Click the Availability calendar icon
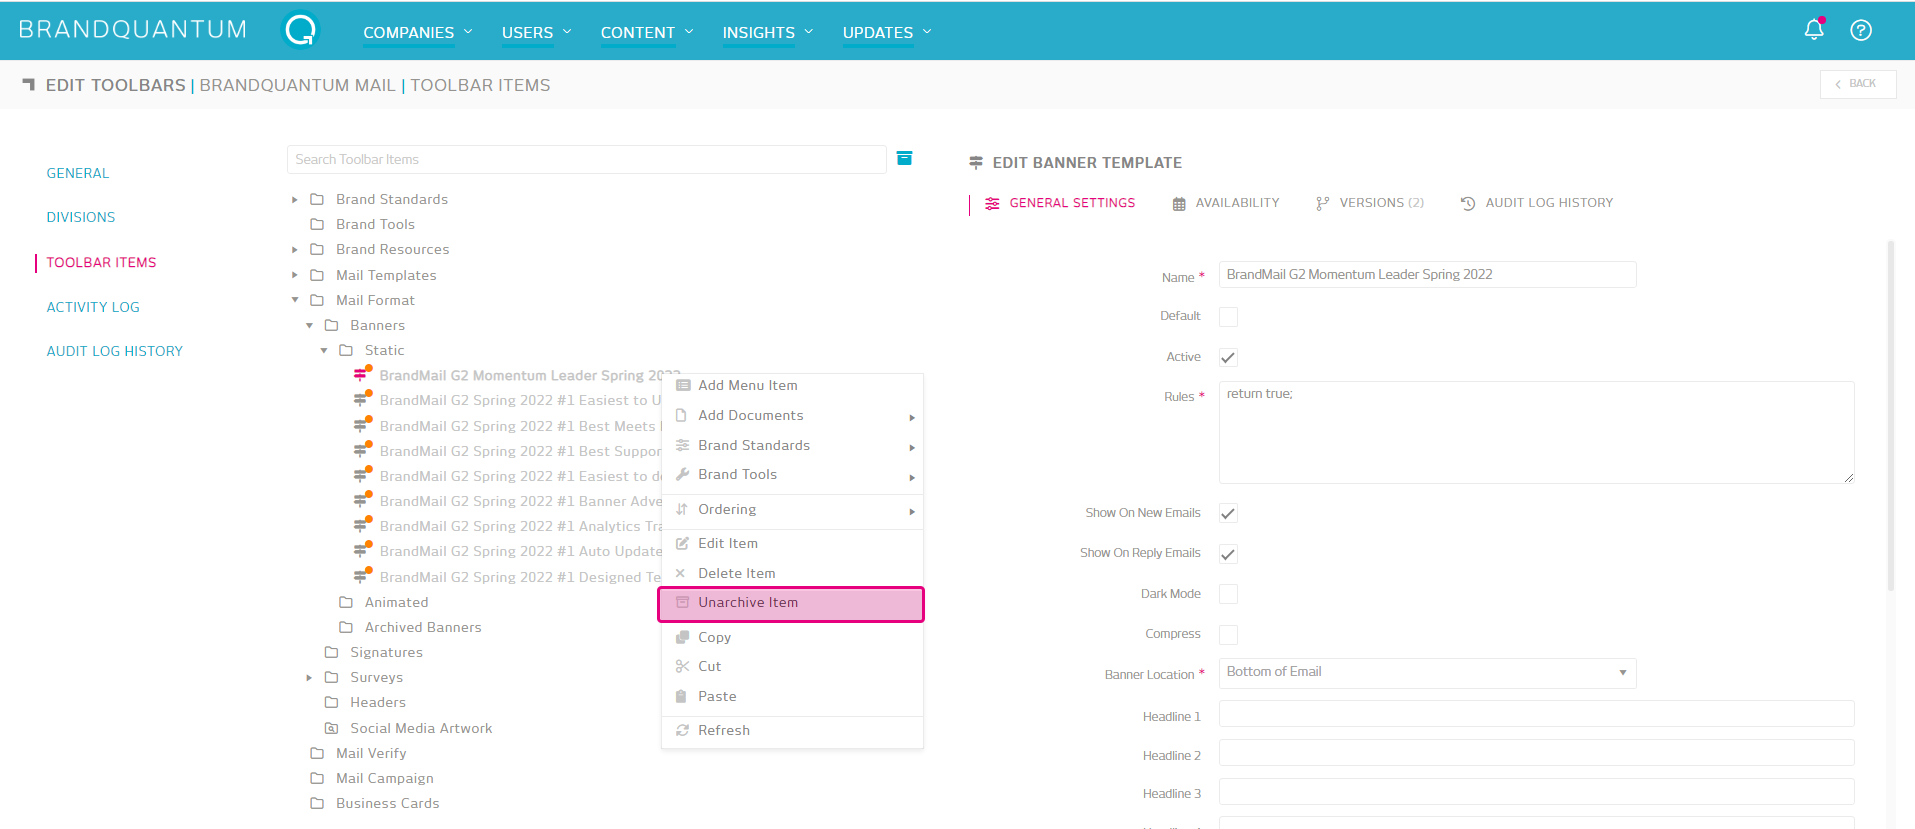Screen dimensions: 1915x829 1179,203
